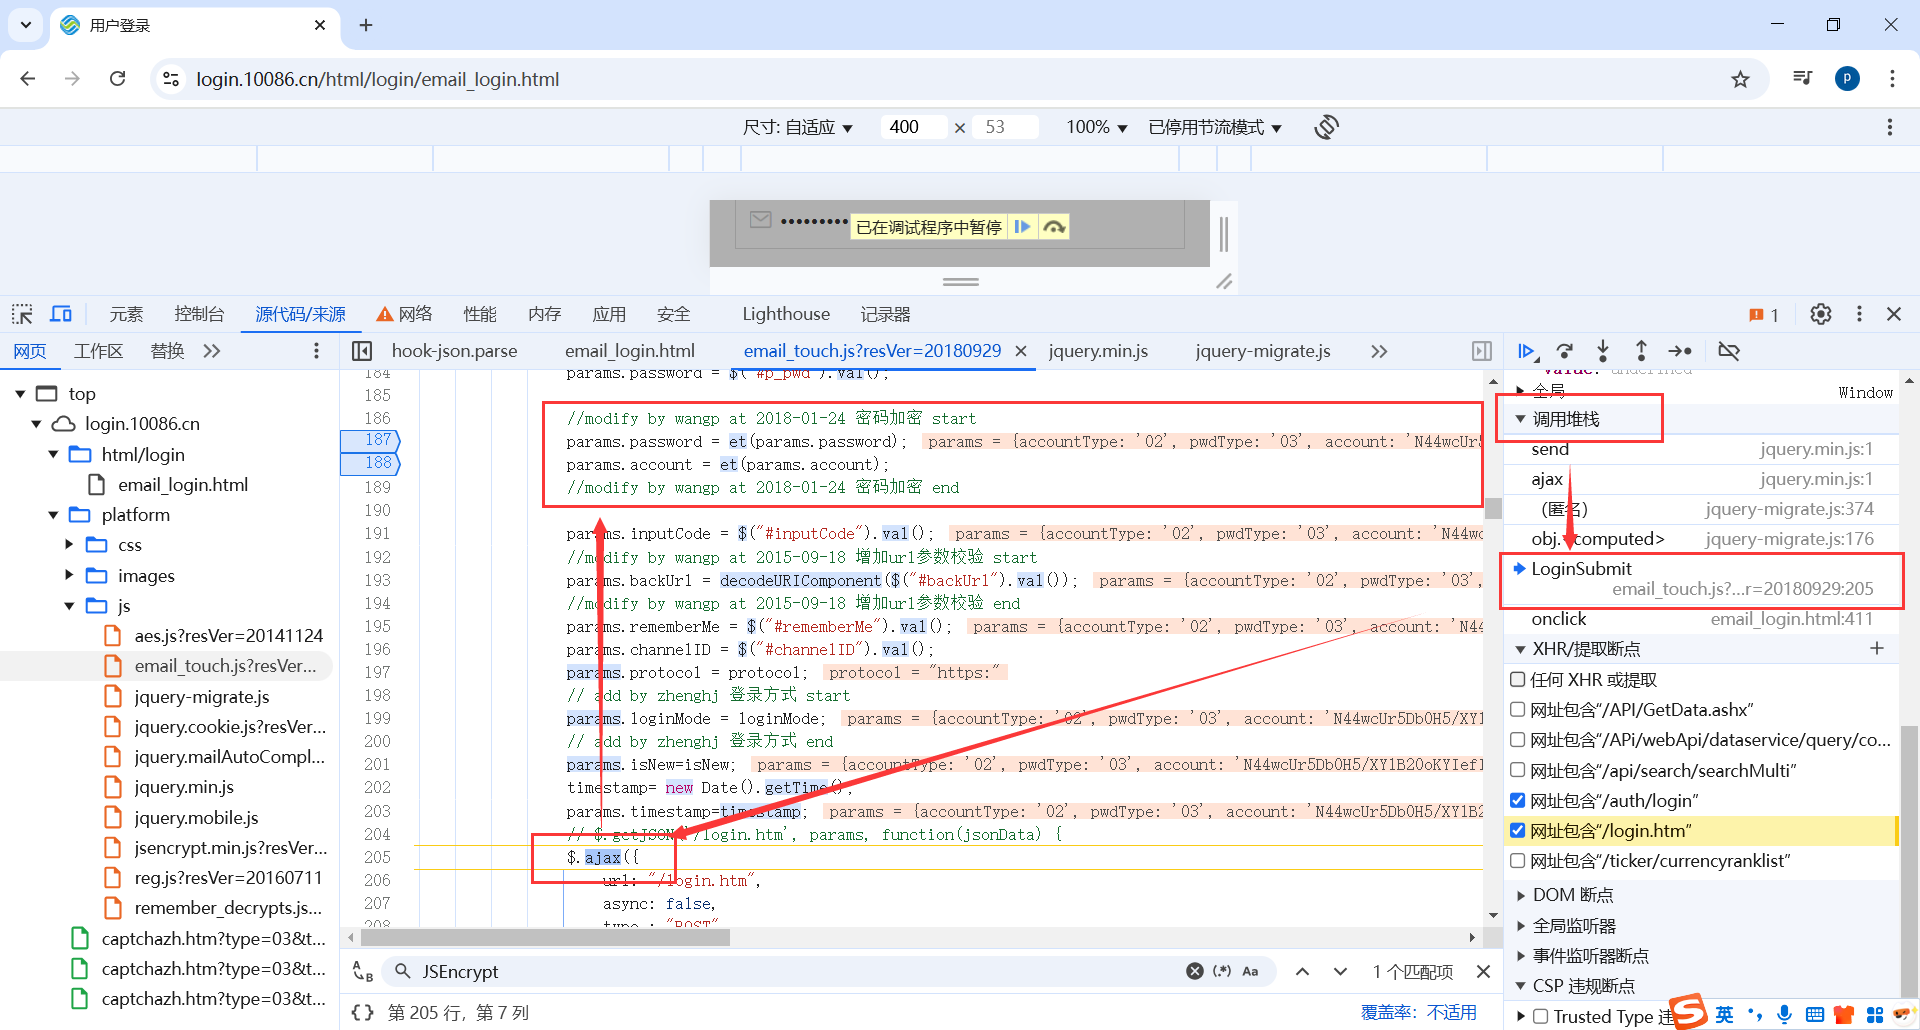
Task: Toggle the device toolbar icon
Action: pos(61,314)
